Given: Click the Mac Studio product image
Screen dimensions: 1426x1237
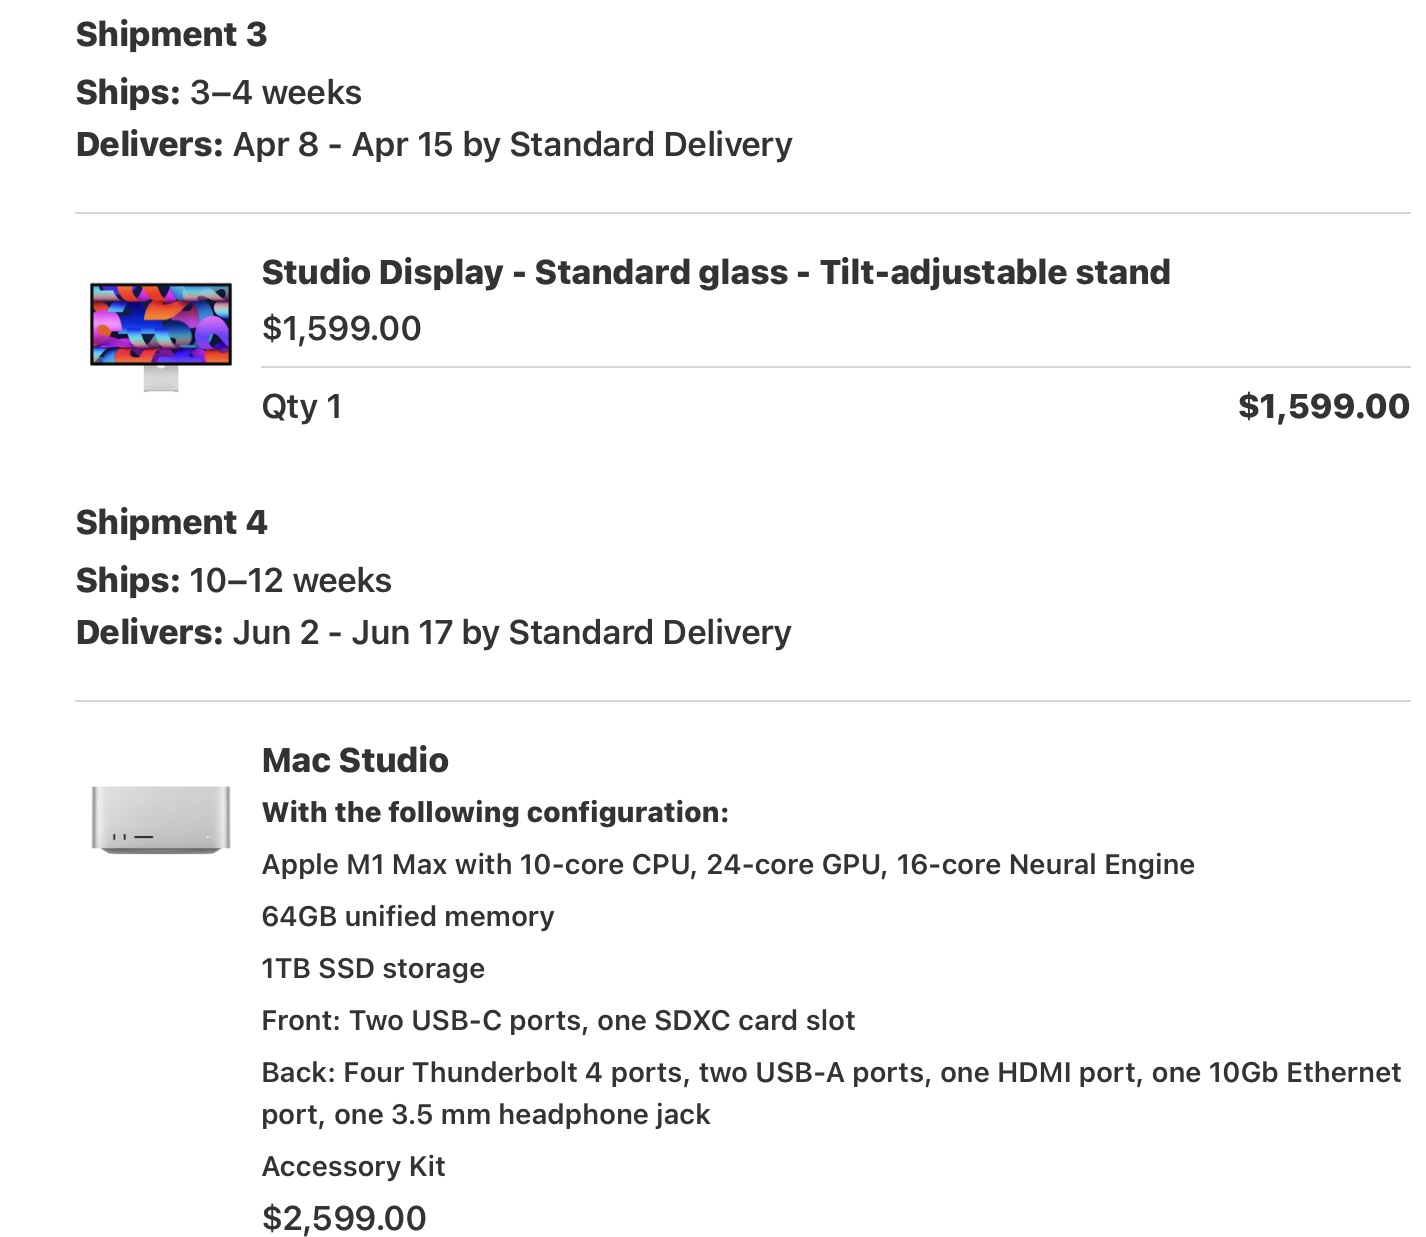Looking at the screenshot, I should 161,819.
